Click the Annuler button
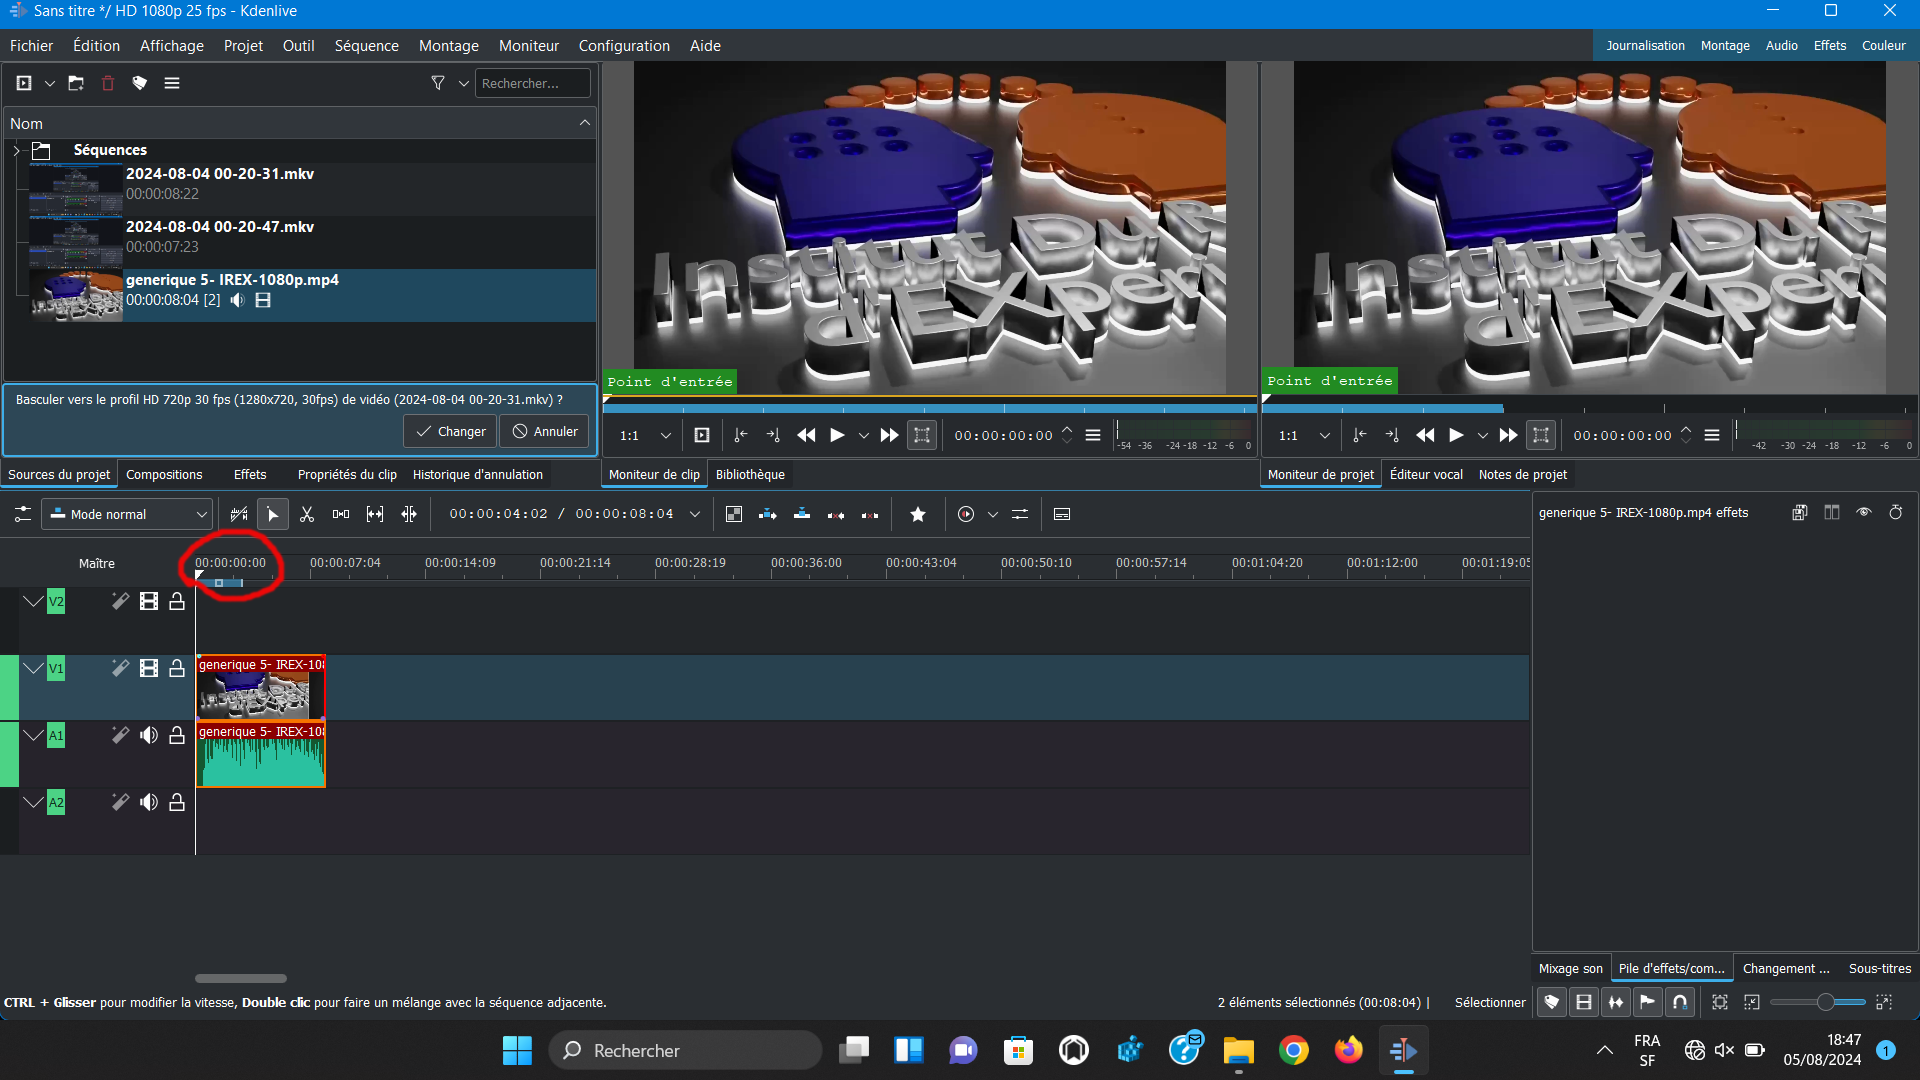 coord(545,431)
